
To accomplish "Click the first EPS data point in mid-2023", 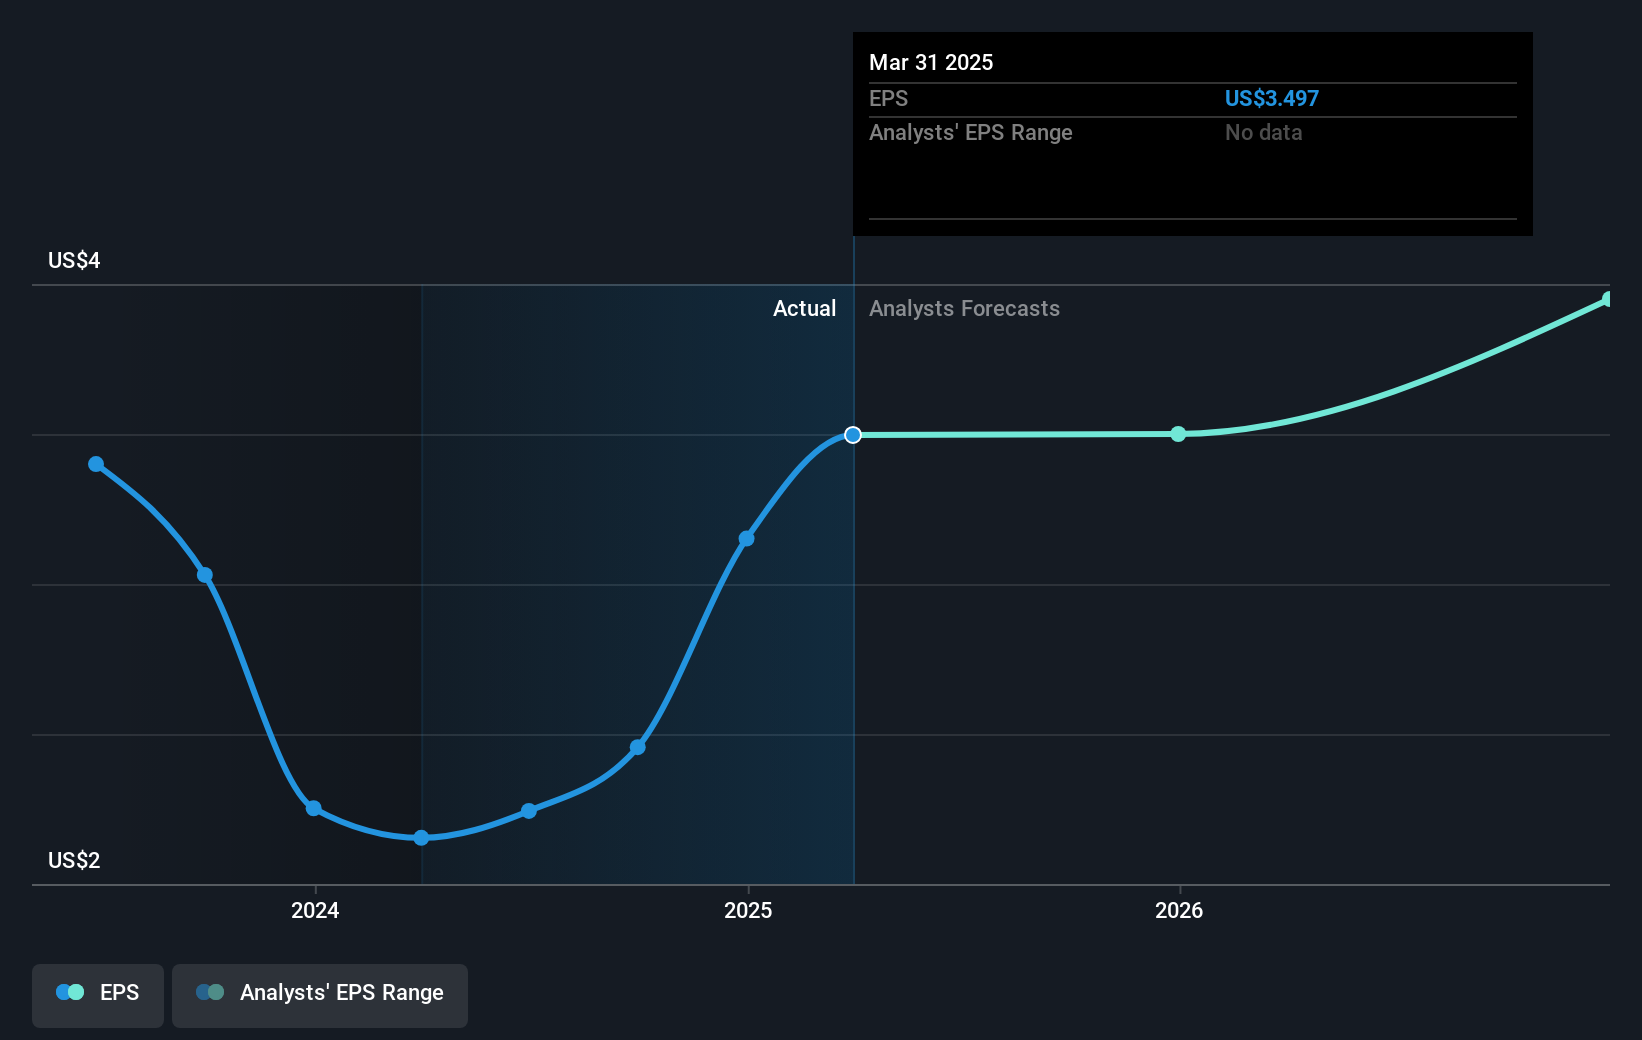I will 96,464.
